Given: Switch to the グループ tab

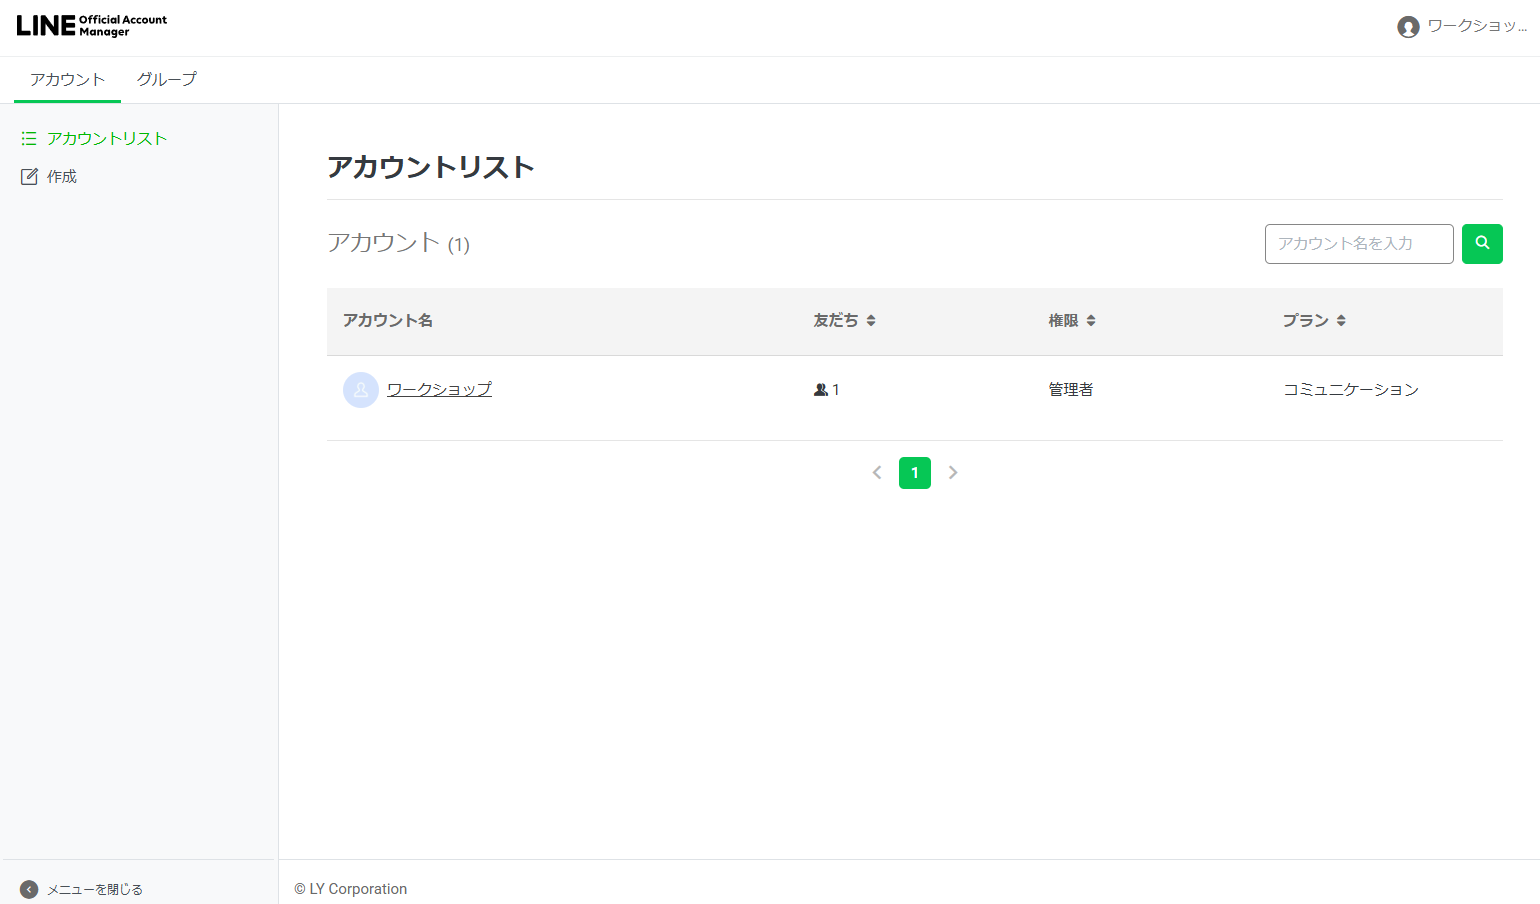Looking at the screenshot, I should pos(166,79).
